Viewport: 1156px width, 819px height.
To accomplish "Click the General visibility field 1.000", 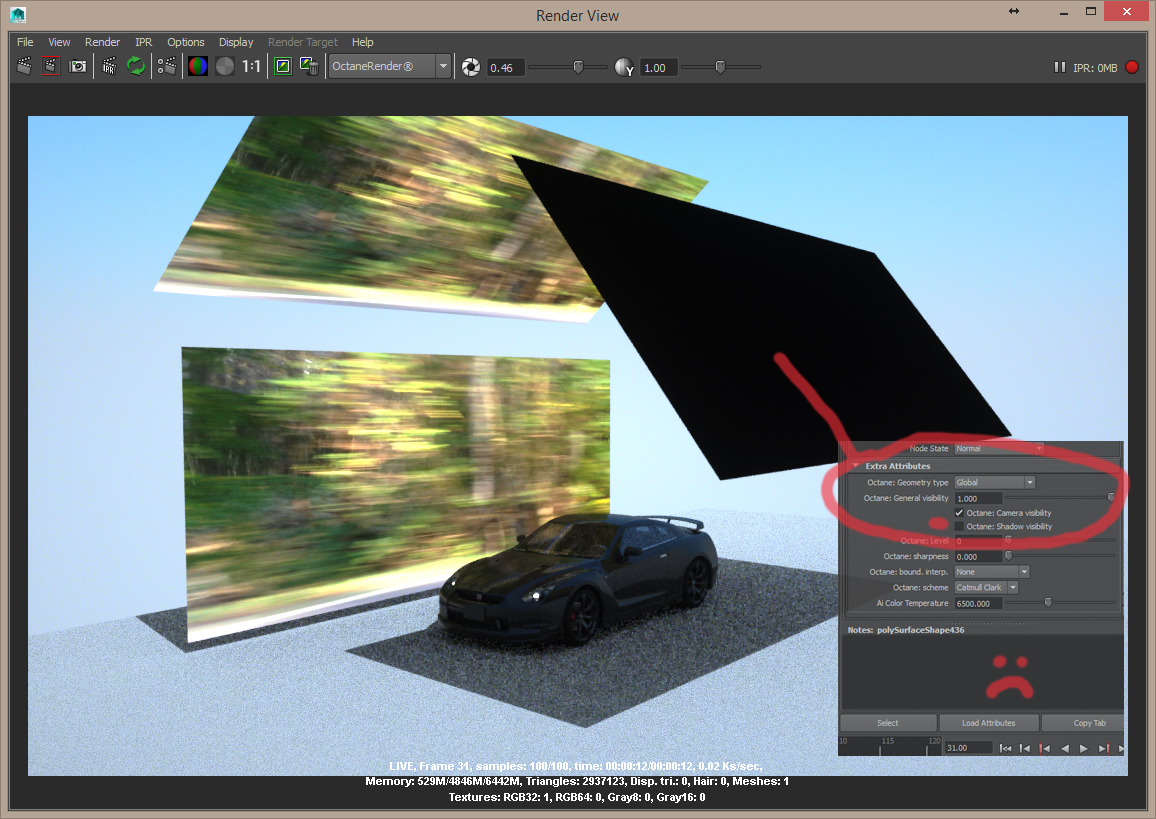I will coord(978,498).
